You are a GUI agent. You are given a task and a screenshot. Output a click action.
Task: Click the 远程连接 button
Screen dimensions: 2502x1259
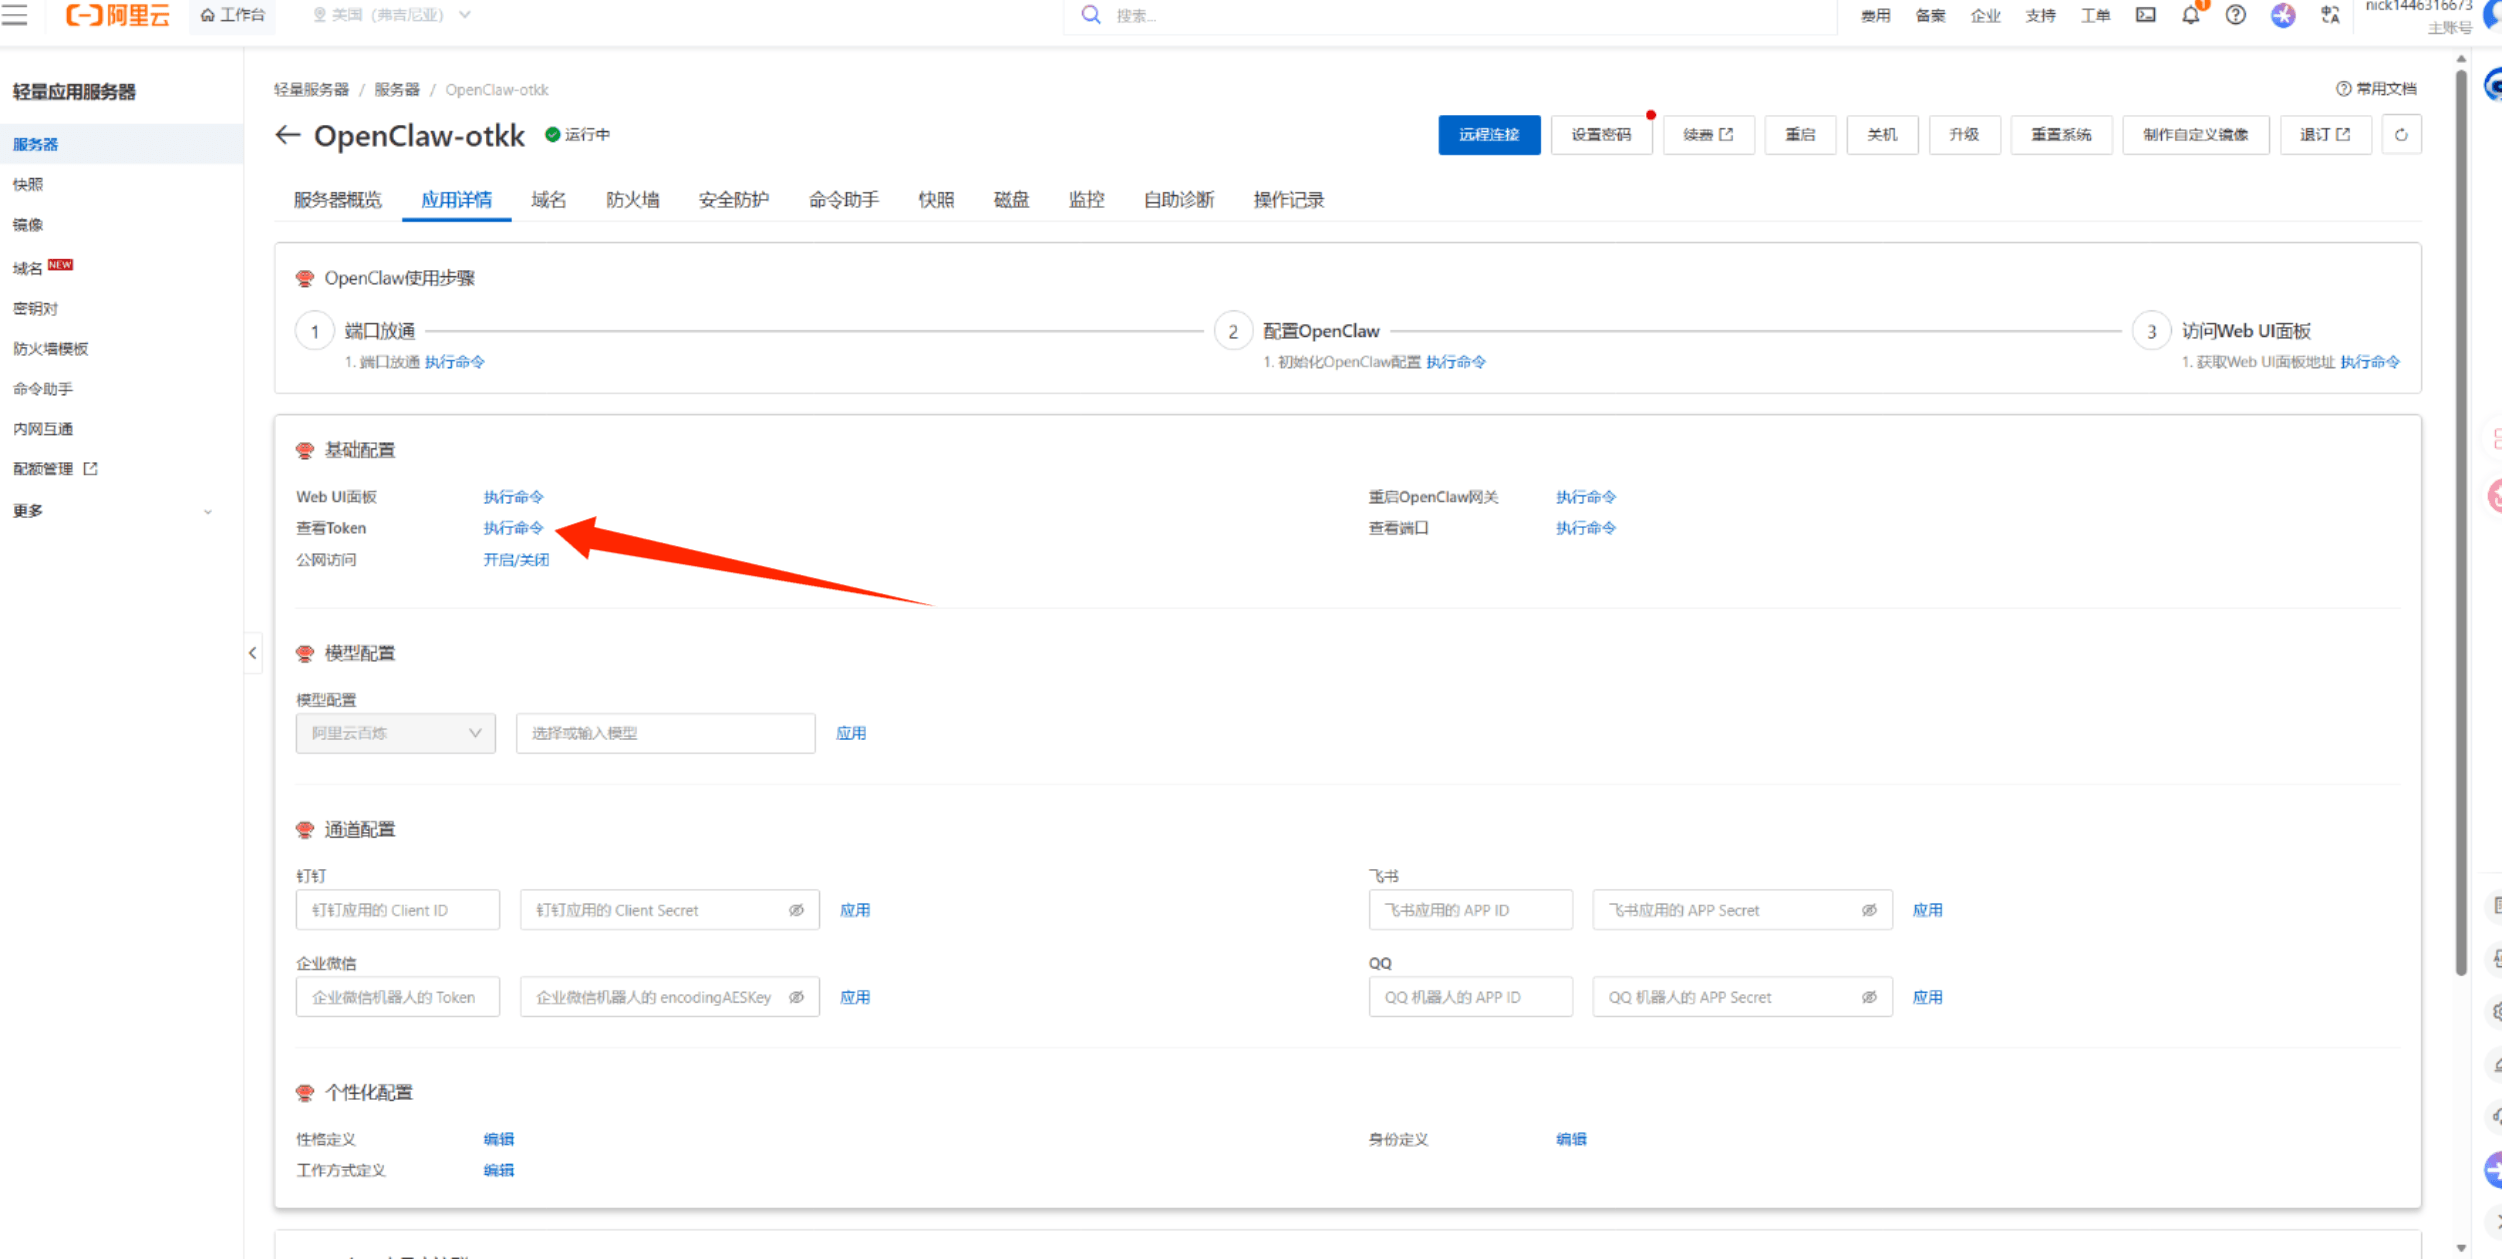[1488, 135]
